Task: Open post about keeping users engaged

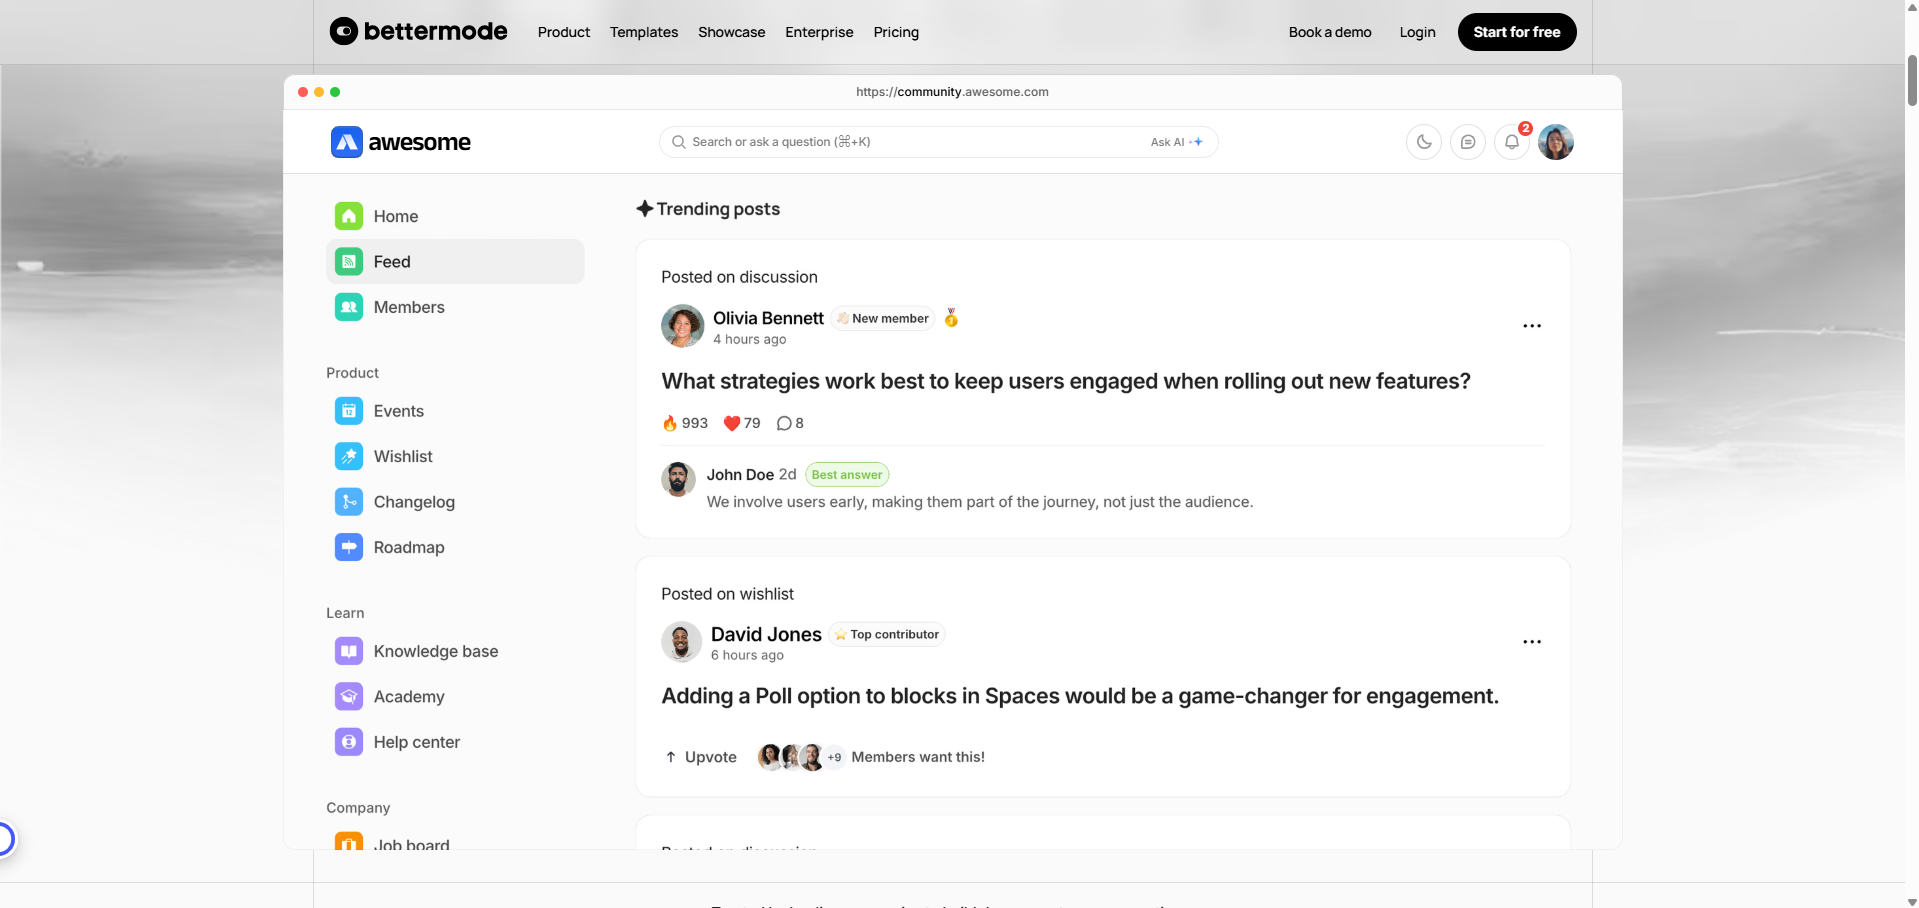Action: tap(1066, 381)
